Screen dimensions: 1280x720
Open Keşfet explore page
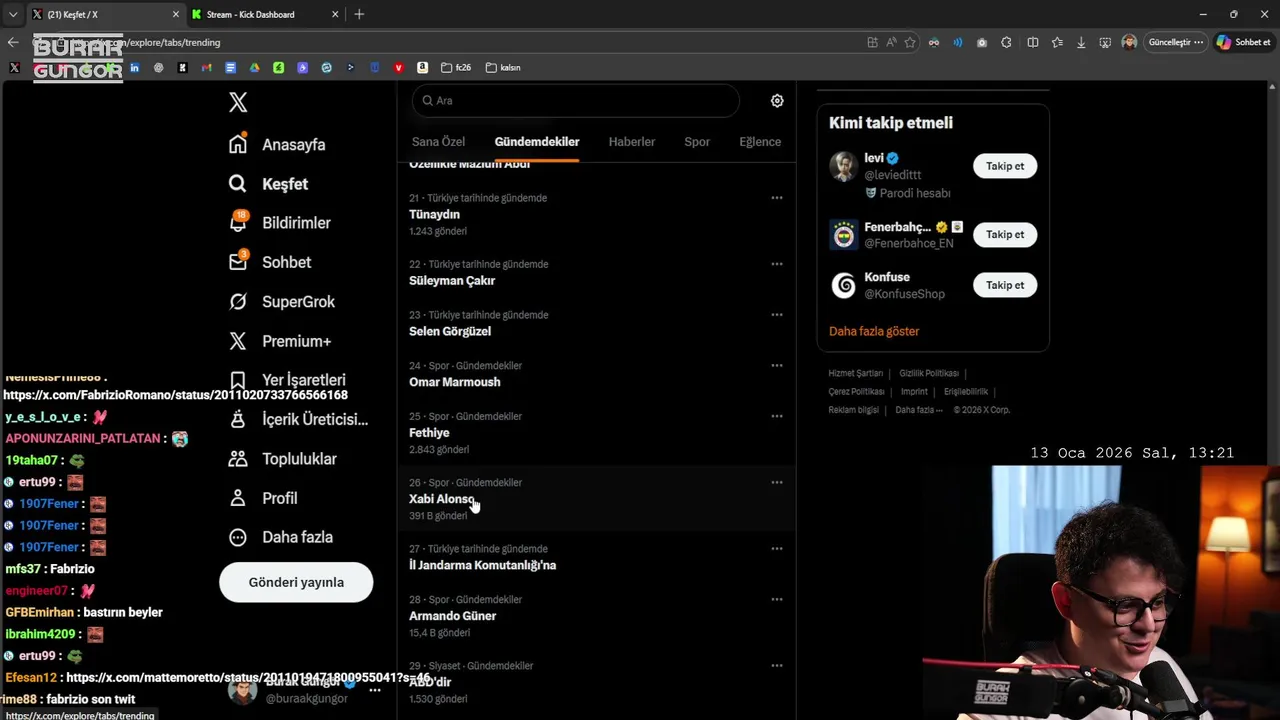268,184
